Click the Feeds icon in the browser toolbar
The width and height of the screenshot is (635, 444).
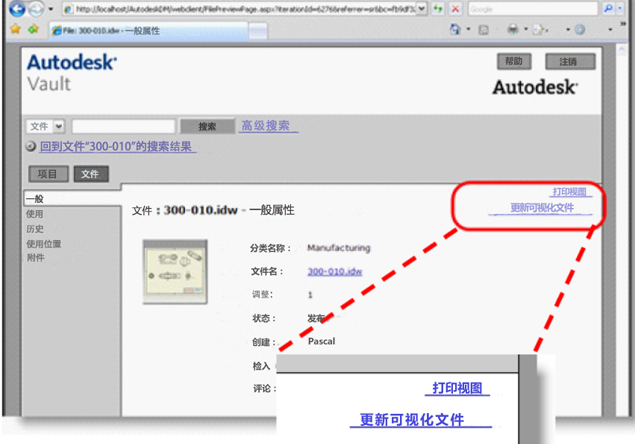pos(484,30)
